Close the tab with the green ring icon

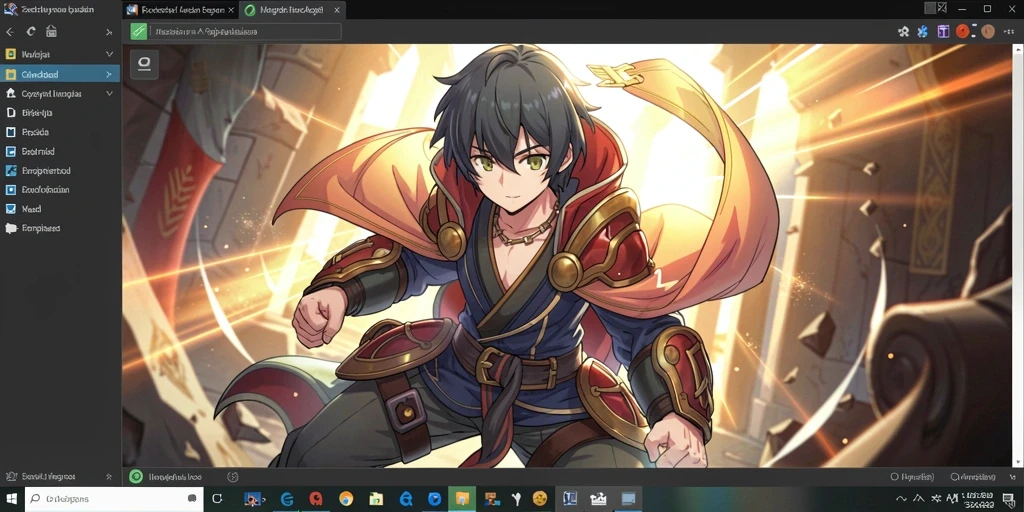(x=336, y=10)
